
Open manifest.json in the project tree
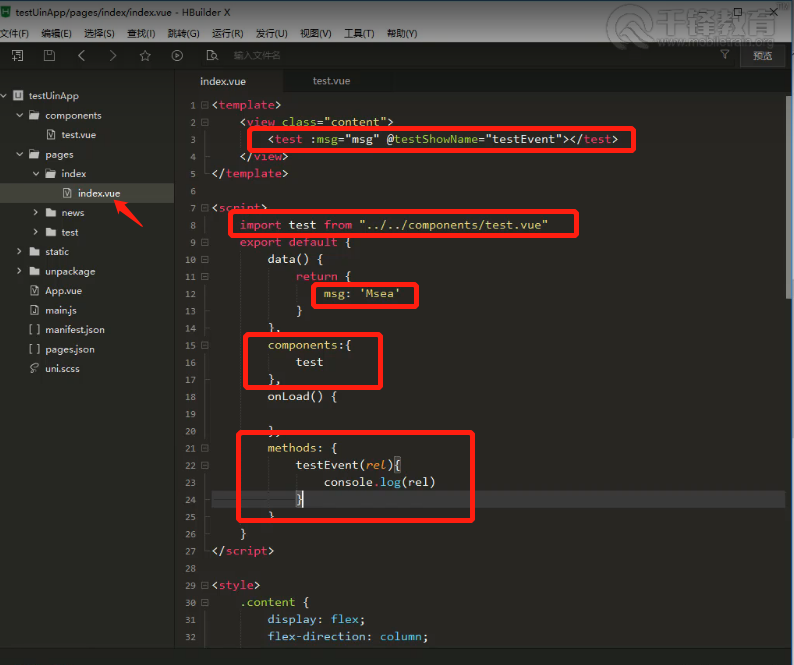(x=75, y=330)
